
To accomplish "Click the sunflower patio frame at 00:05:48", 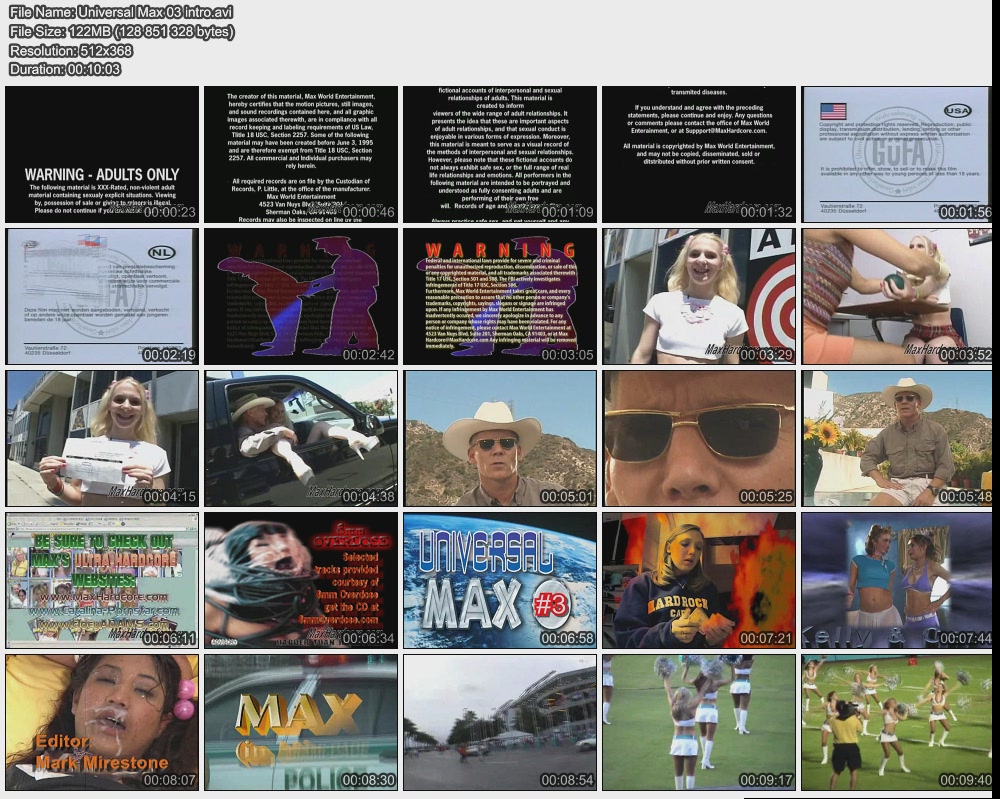I will point(897,438).
